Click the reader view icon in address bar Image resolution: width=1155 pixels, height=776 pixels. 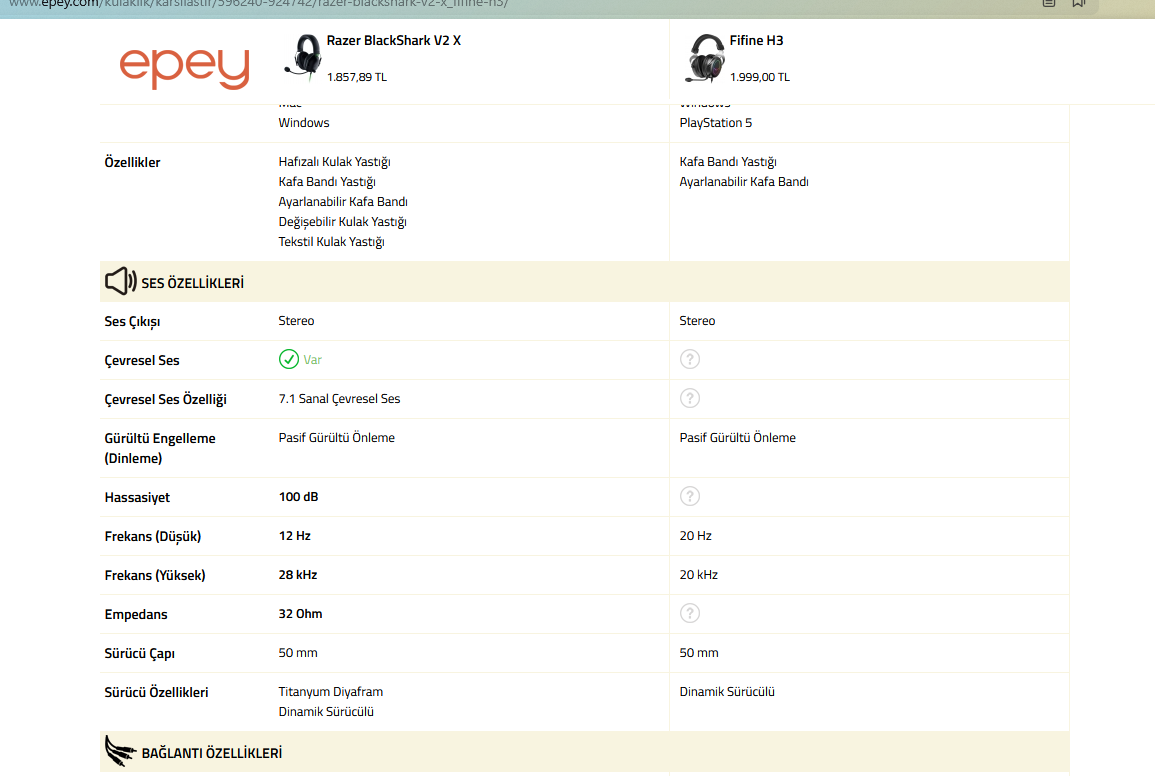click(x=1049, y=3)
